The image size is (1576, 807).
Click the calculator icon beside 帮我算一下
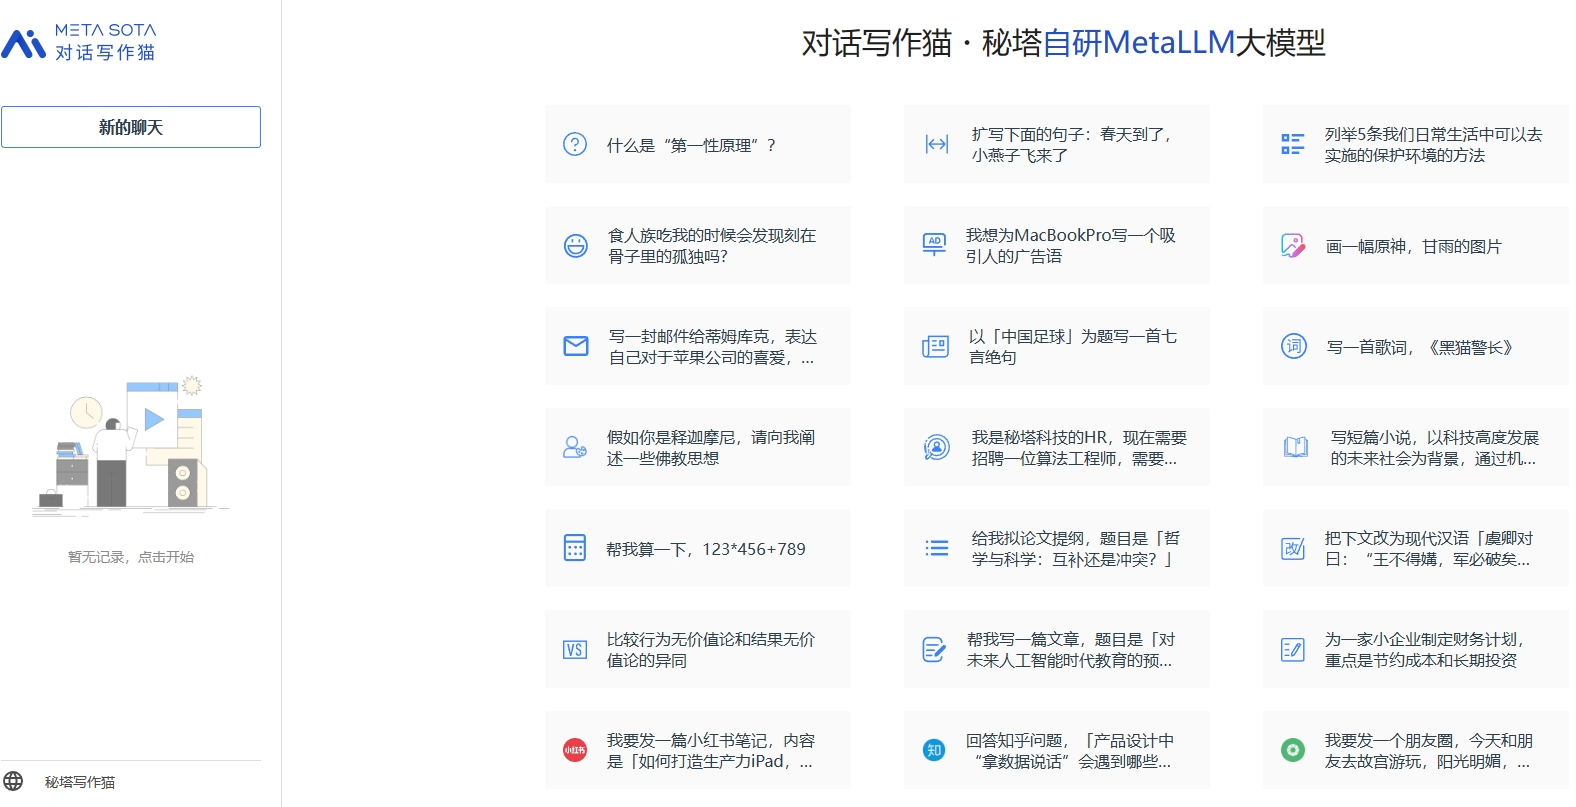[575, 548]
